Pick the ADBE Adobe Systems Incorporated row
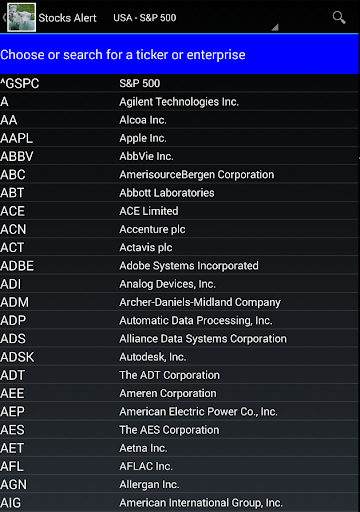The height and width of the screenshot is (512, 360). pyautogui.click(x=179, y=266)
